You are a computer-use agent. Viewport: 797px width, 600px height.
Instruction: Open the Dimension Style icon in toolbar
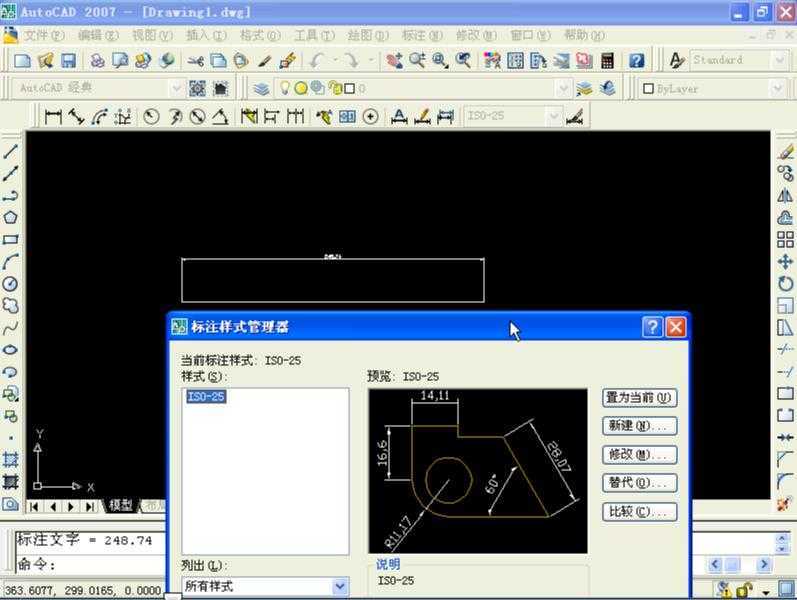pyautogui.click(x=574, y=117)
